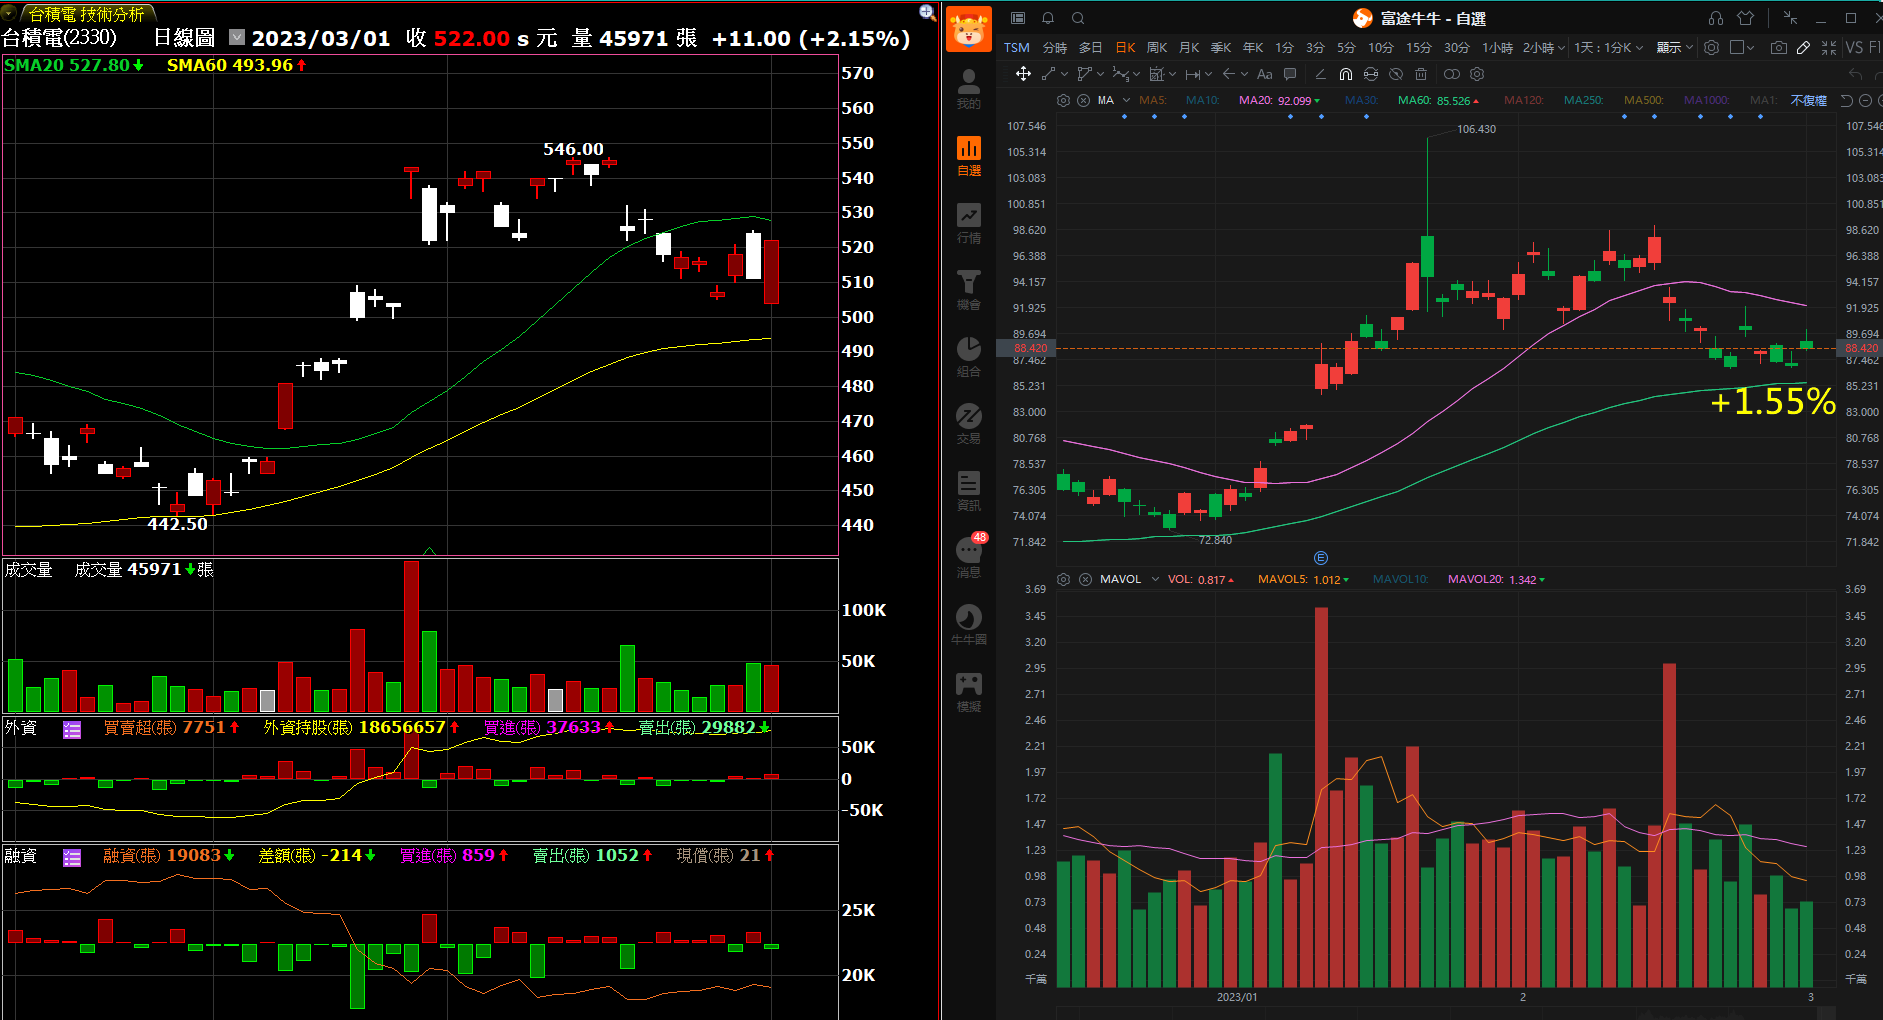Open the search magnifier in Futu title bar
Screen dimensions: 1883x1020
coord(1078,18)
